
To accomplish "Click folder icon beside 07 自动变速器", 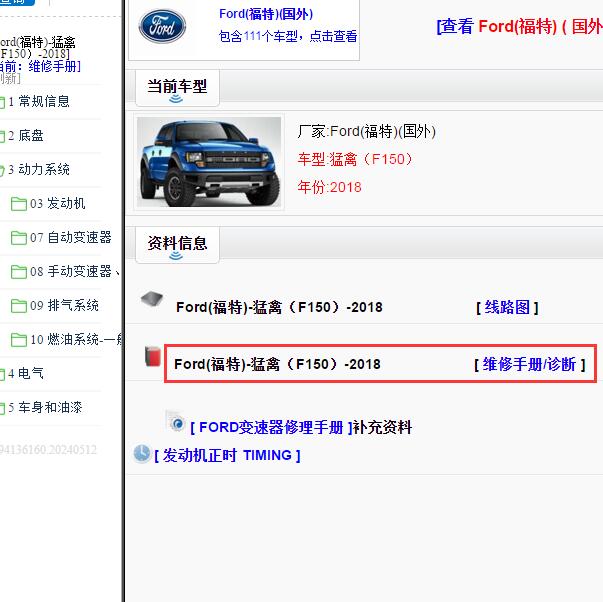I will coord(18,237).
